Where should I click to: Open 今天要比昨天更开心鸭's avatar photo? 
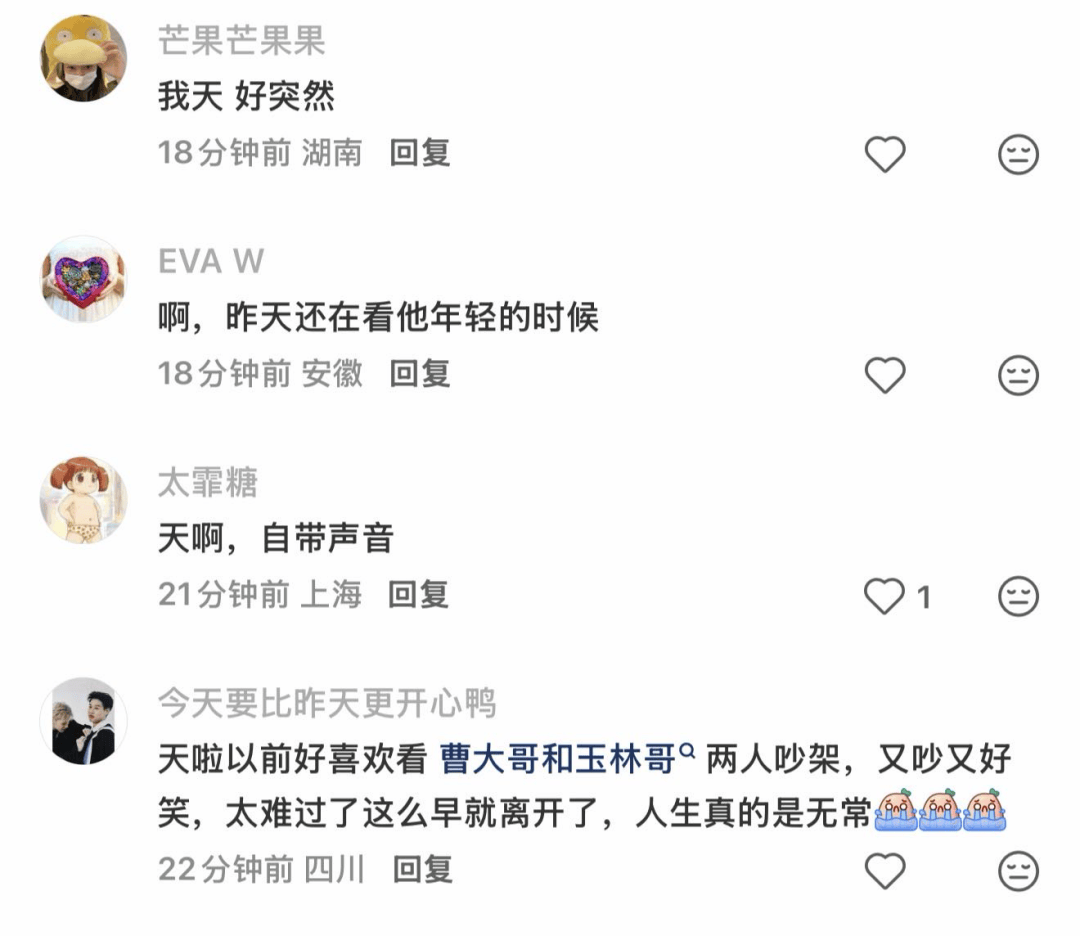coord(83,721)
